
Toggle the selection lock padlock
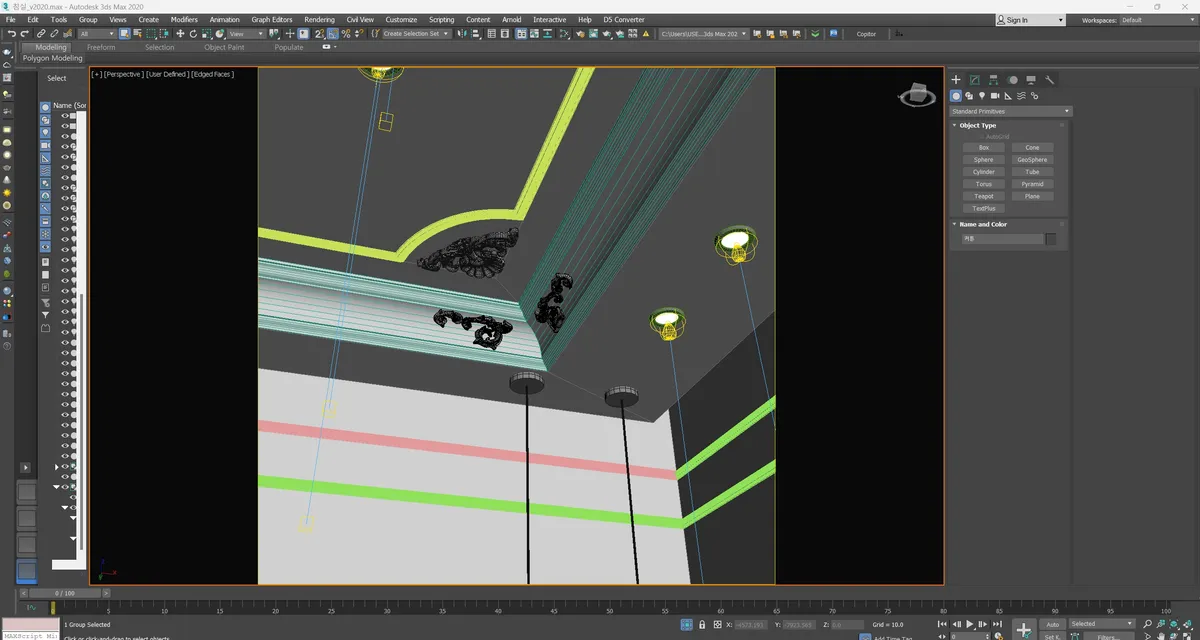tap(702, 625)
